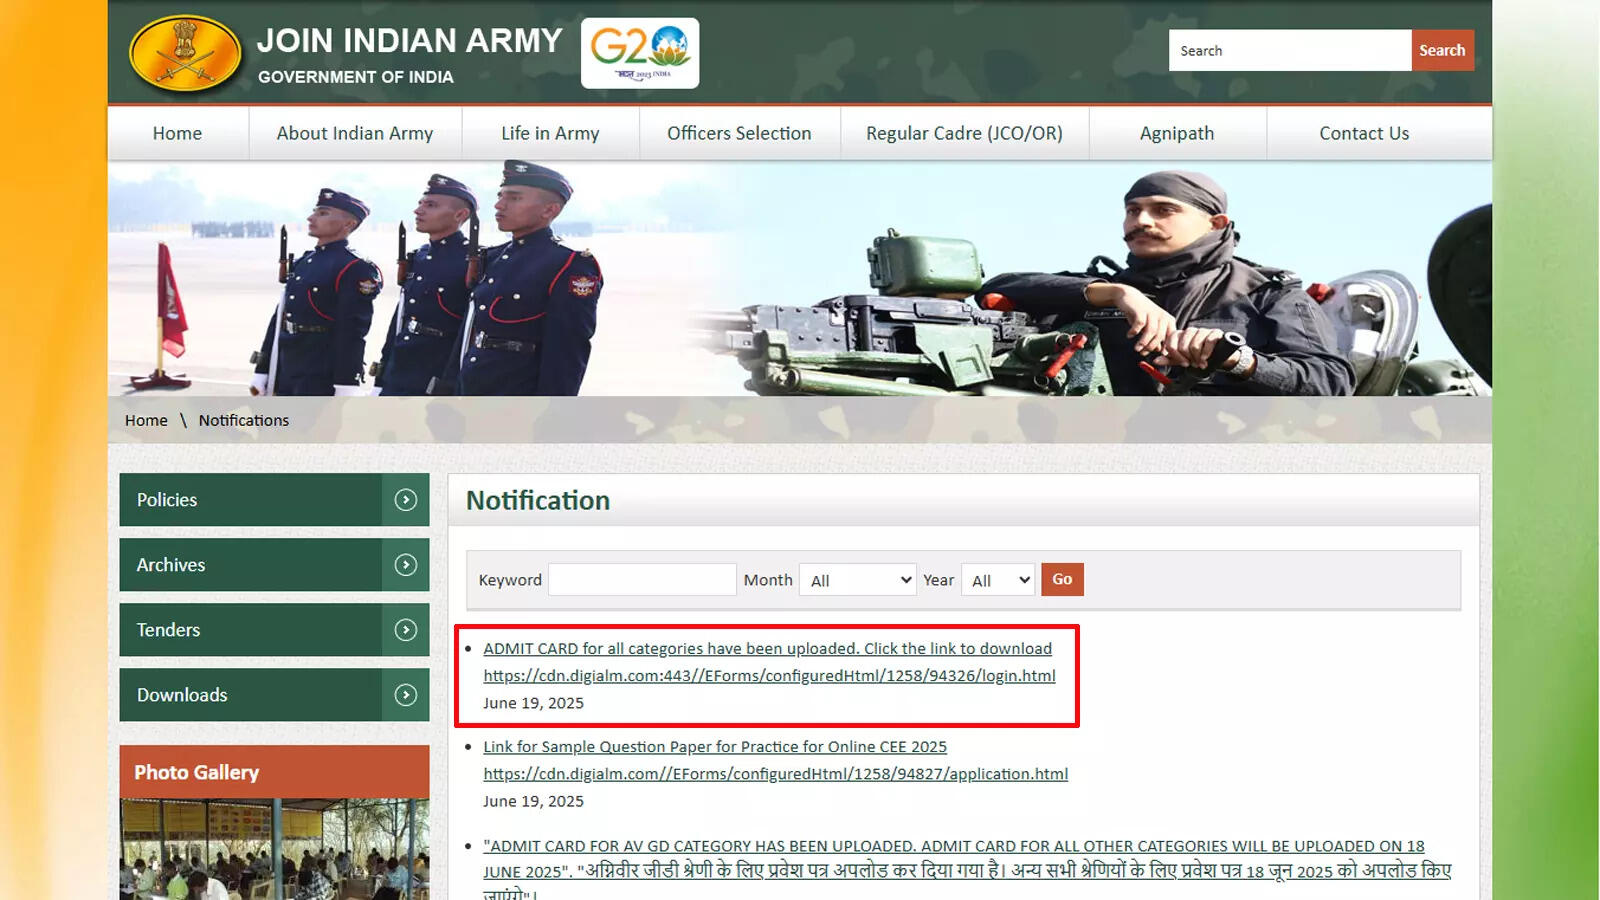The image size is (1600, 900).
Task: Click the G20 logo badge
Action: point(640,53)
